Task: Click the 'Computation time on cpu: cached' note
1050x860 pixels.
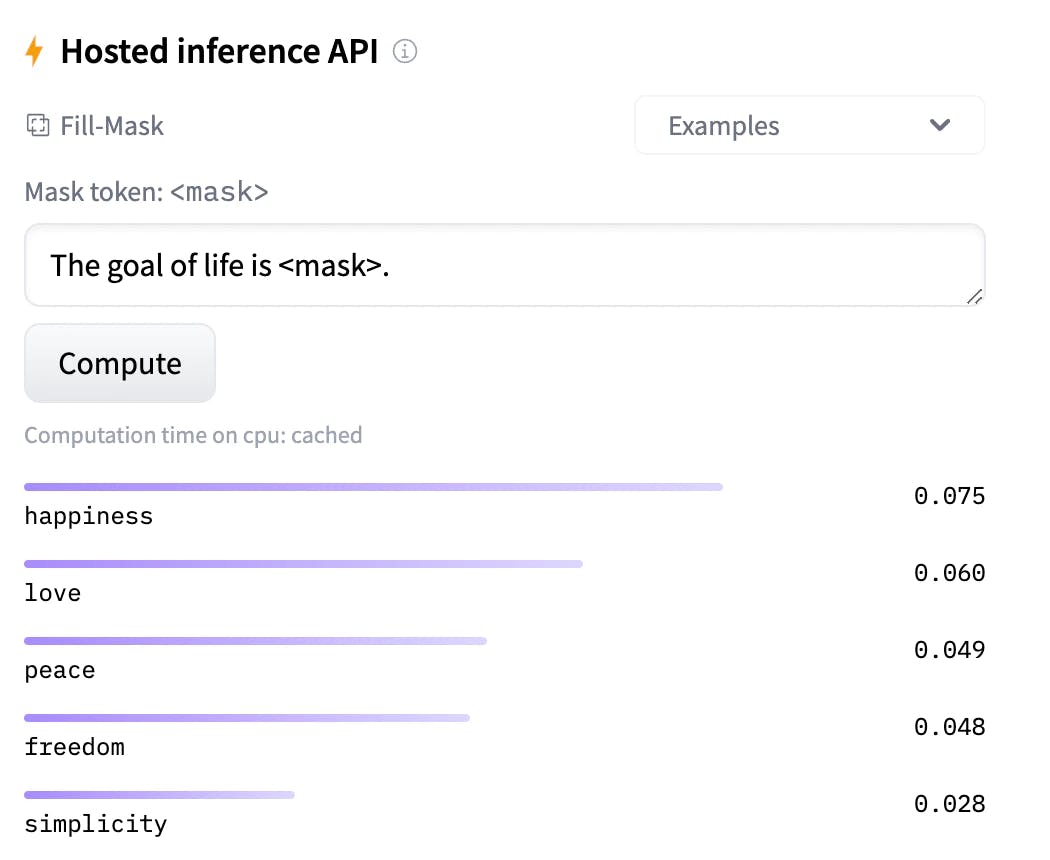Action: (193, 435)
